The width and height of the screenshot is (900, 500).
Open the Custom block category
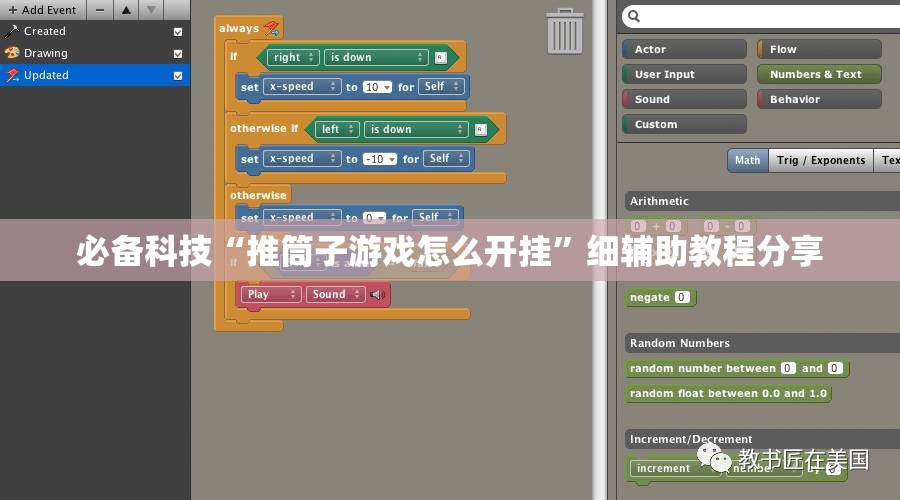click(684, 124)
